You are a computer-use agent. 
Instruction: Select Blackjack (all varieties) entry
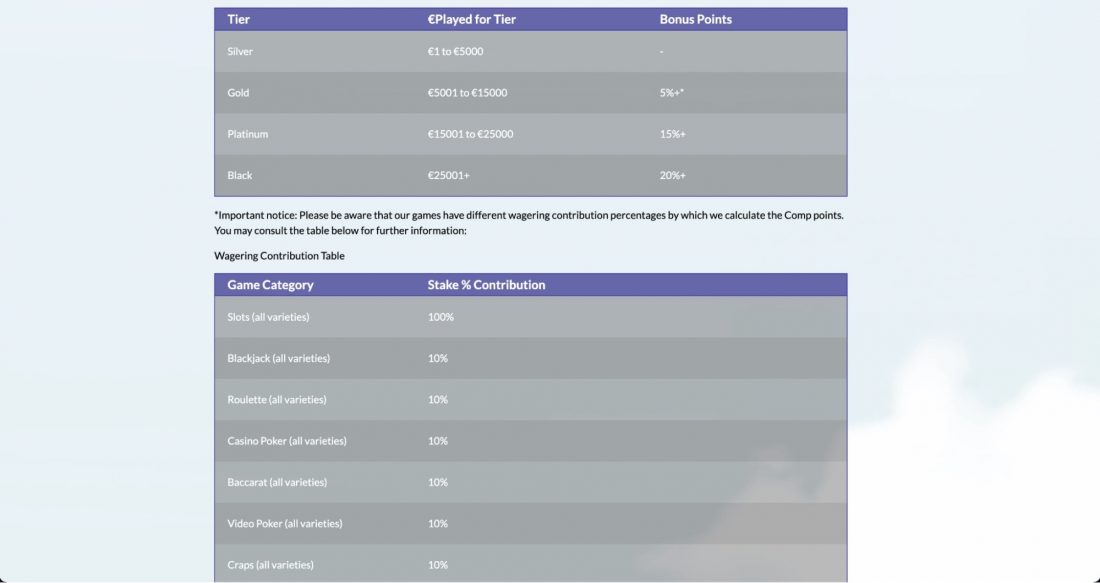click(x=279, y=358)
